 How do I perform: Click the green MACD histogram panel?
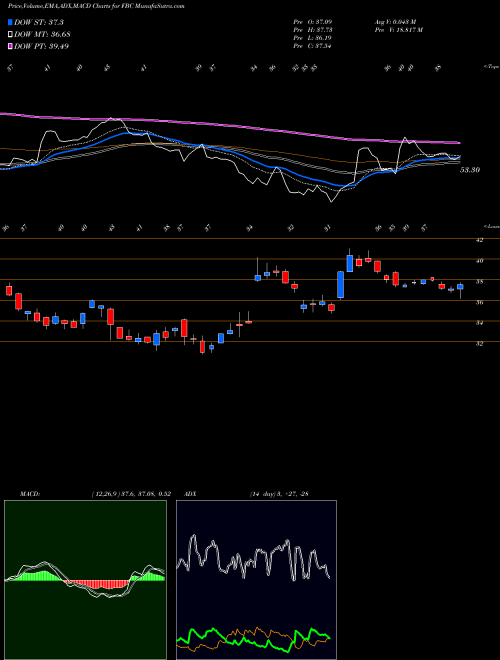(85, 580)
